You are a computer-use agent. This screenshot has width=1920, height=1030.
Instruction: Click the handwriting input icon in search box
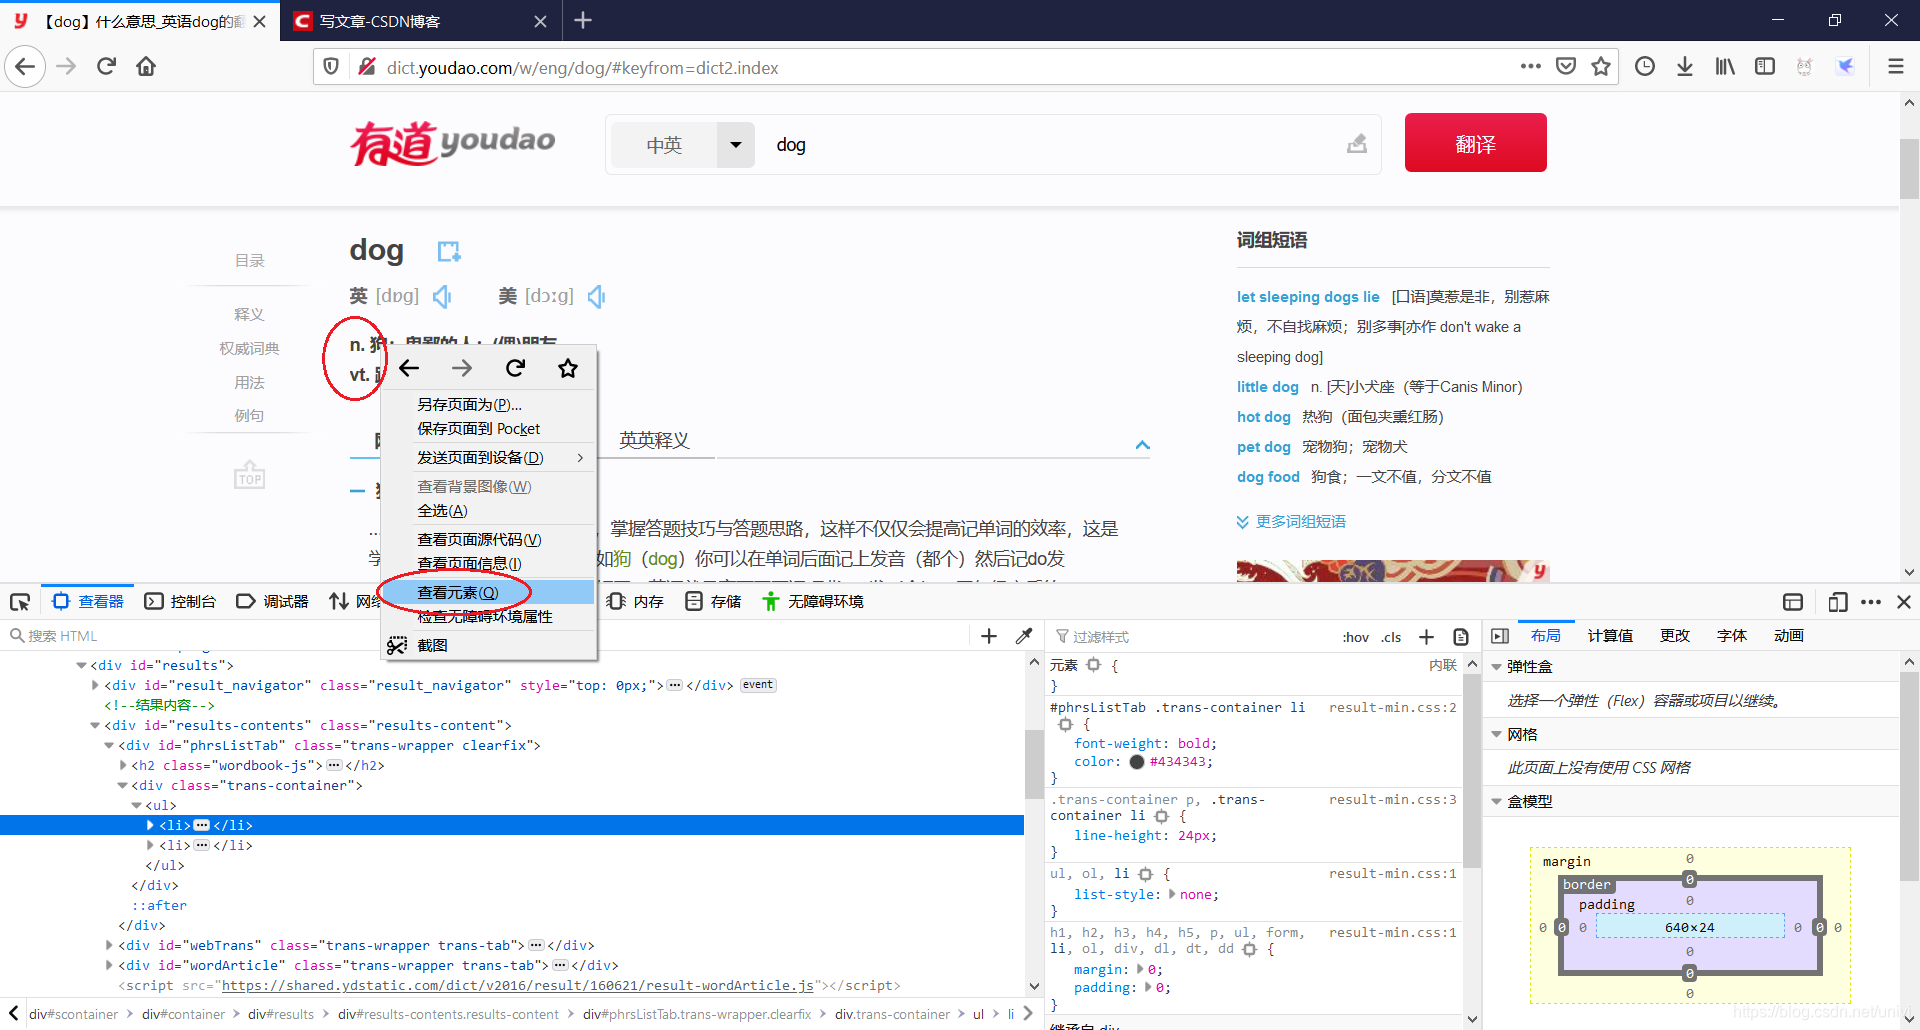(1356, 144)
